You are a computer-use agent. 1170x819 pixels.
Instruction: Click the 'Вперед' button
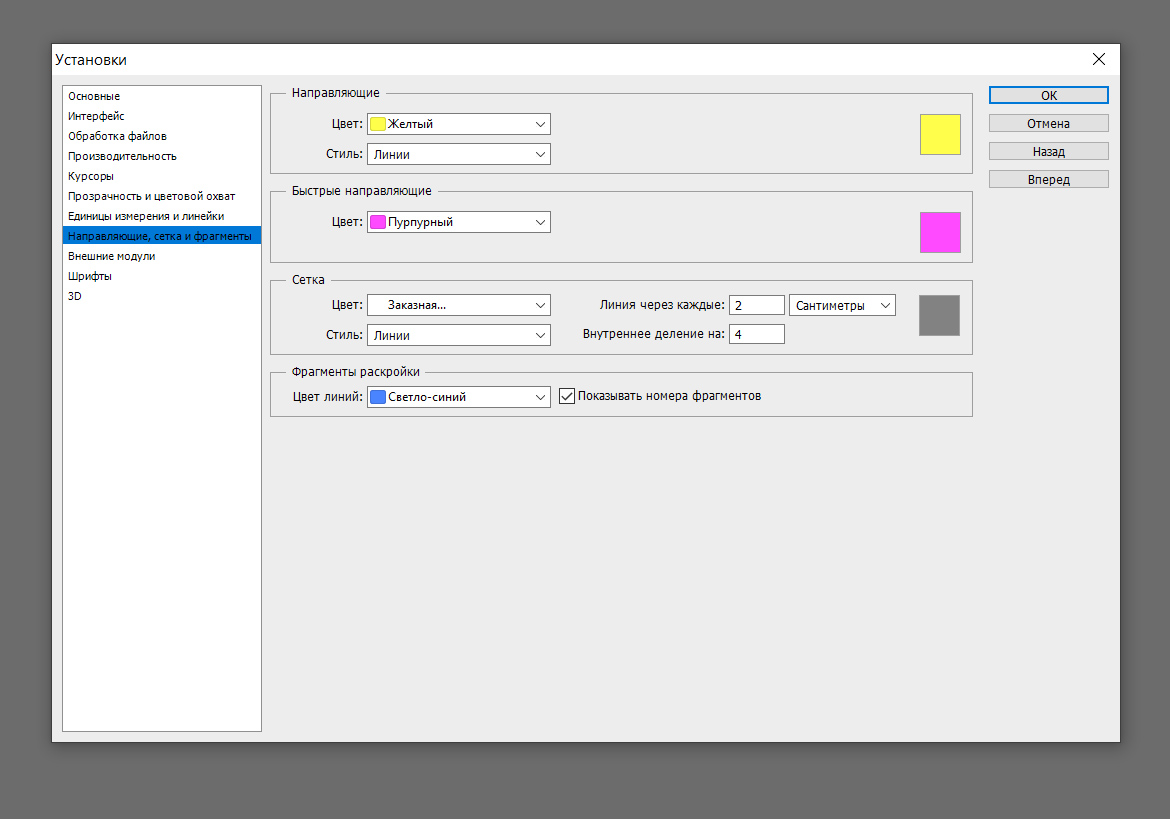point(1048,180)
